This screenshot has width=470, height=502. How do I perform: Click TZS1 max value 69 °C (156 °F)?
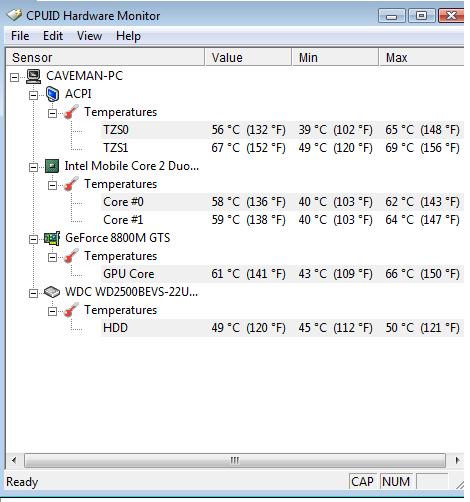tap(422, 148)
